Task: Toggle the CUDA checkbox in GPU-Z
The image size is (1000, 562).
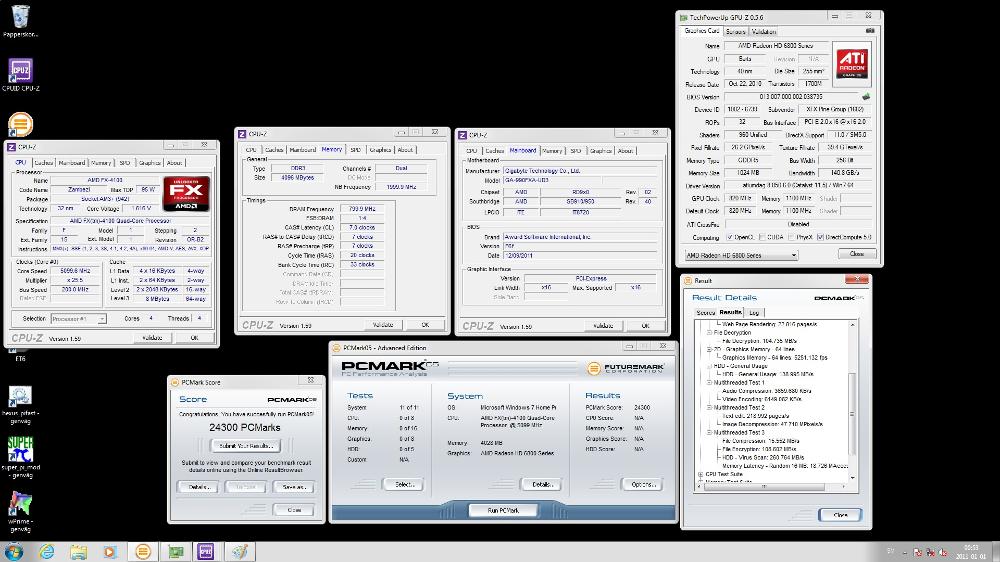Action: (762, 237)
